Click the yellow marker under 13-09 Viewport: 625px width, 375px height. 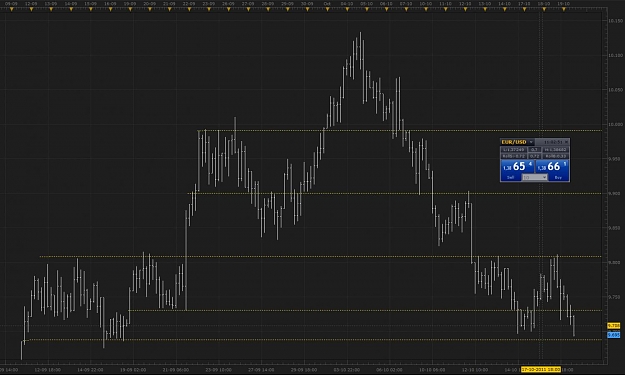[51, 9]
